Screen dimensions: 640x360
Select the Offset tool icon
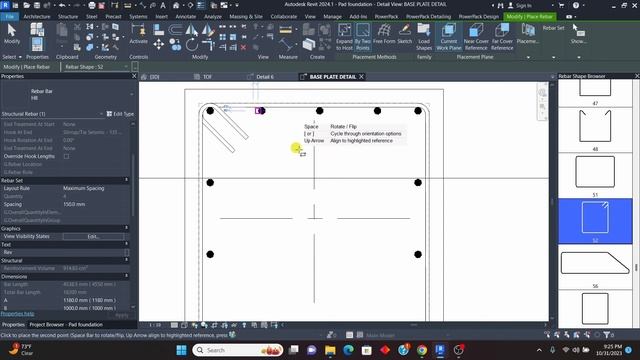click(x=176, y=30)
